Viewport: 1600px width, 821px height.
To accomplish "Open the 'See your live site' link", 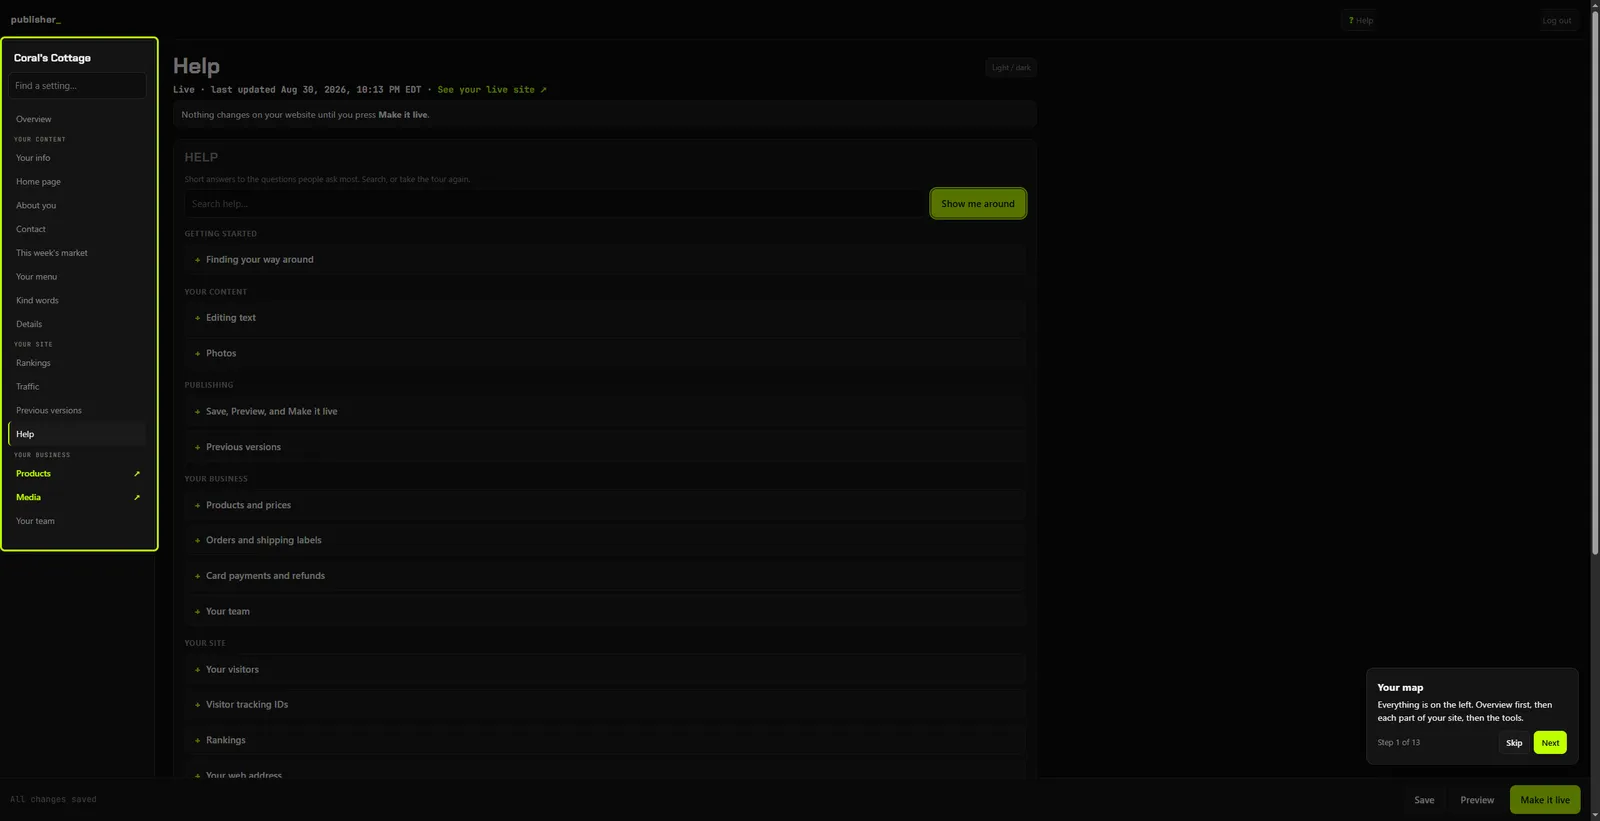I will 492,90.
